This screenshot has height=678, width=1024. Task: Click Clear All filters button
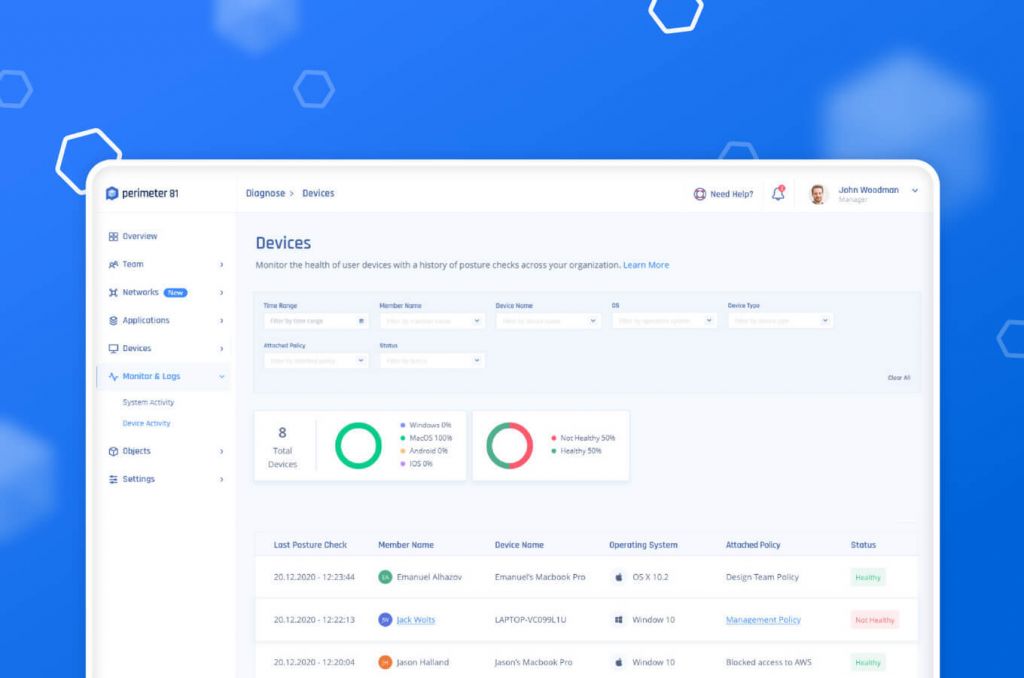point(898,378)
